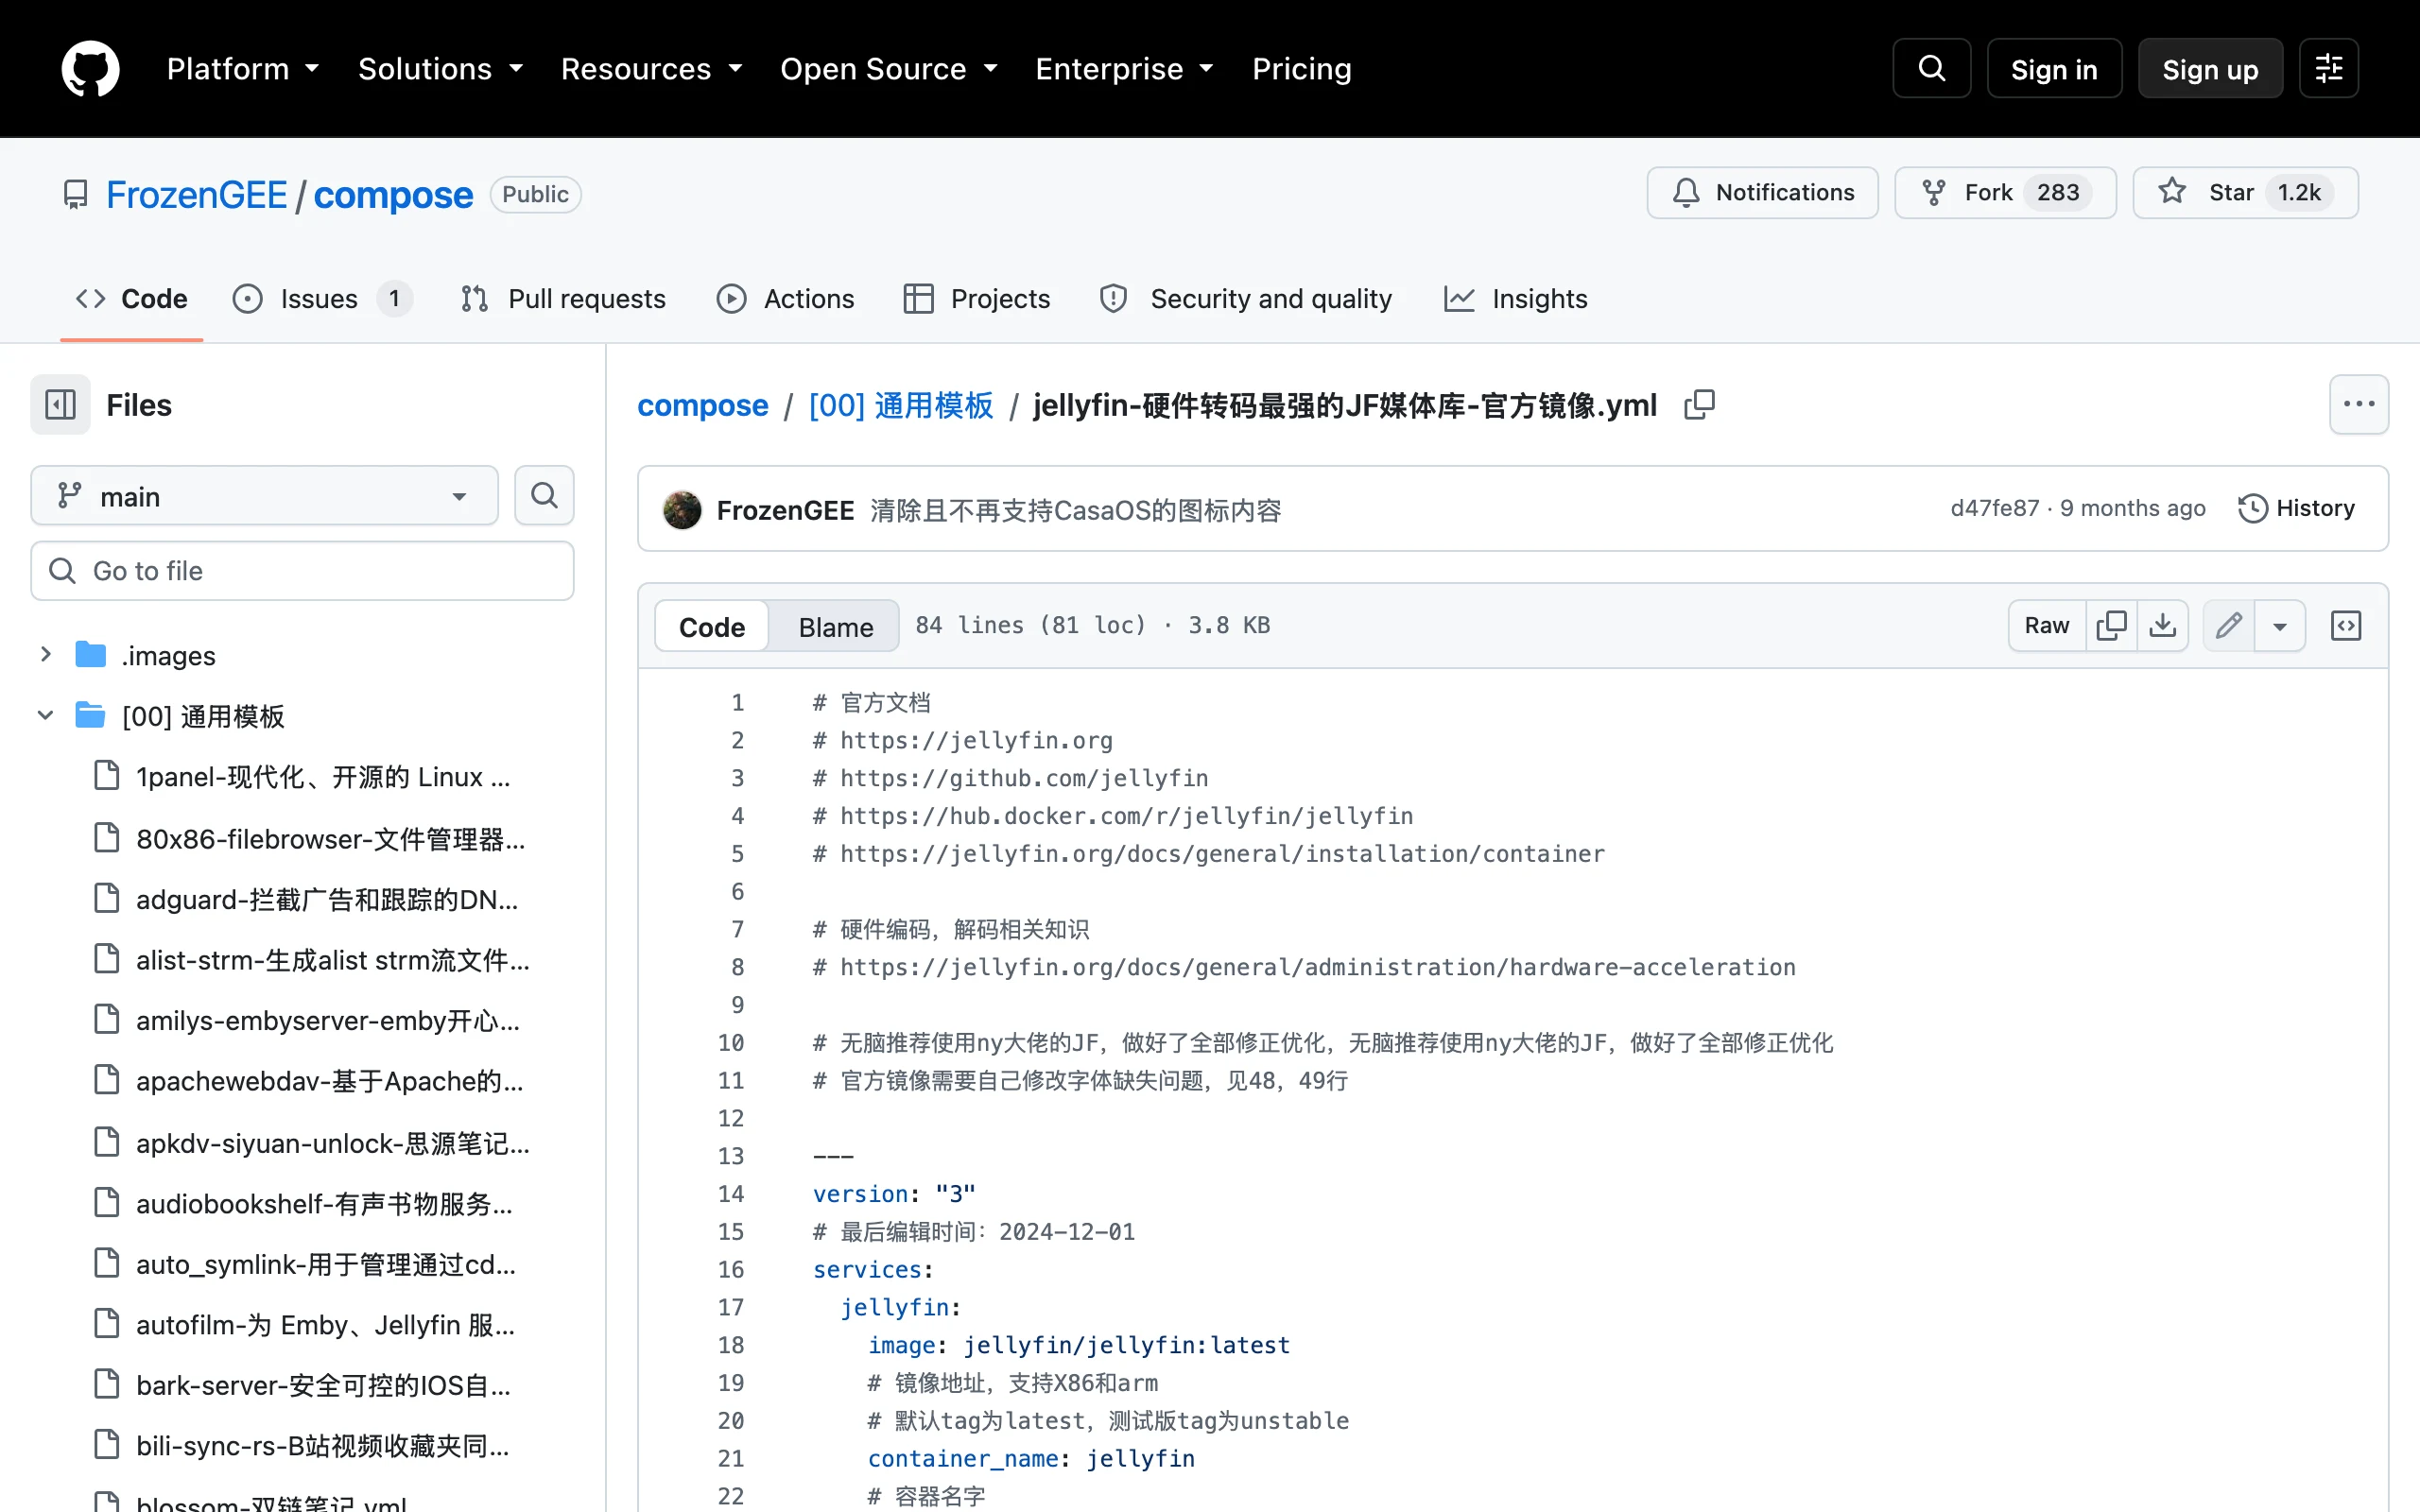Viewport: 2420px width, 1512px height.
Task: Expand the Solutions menu
Action: [x=441, y=68]
